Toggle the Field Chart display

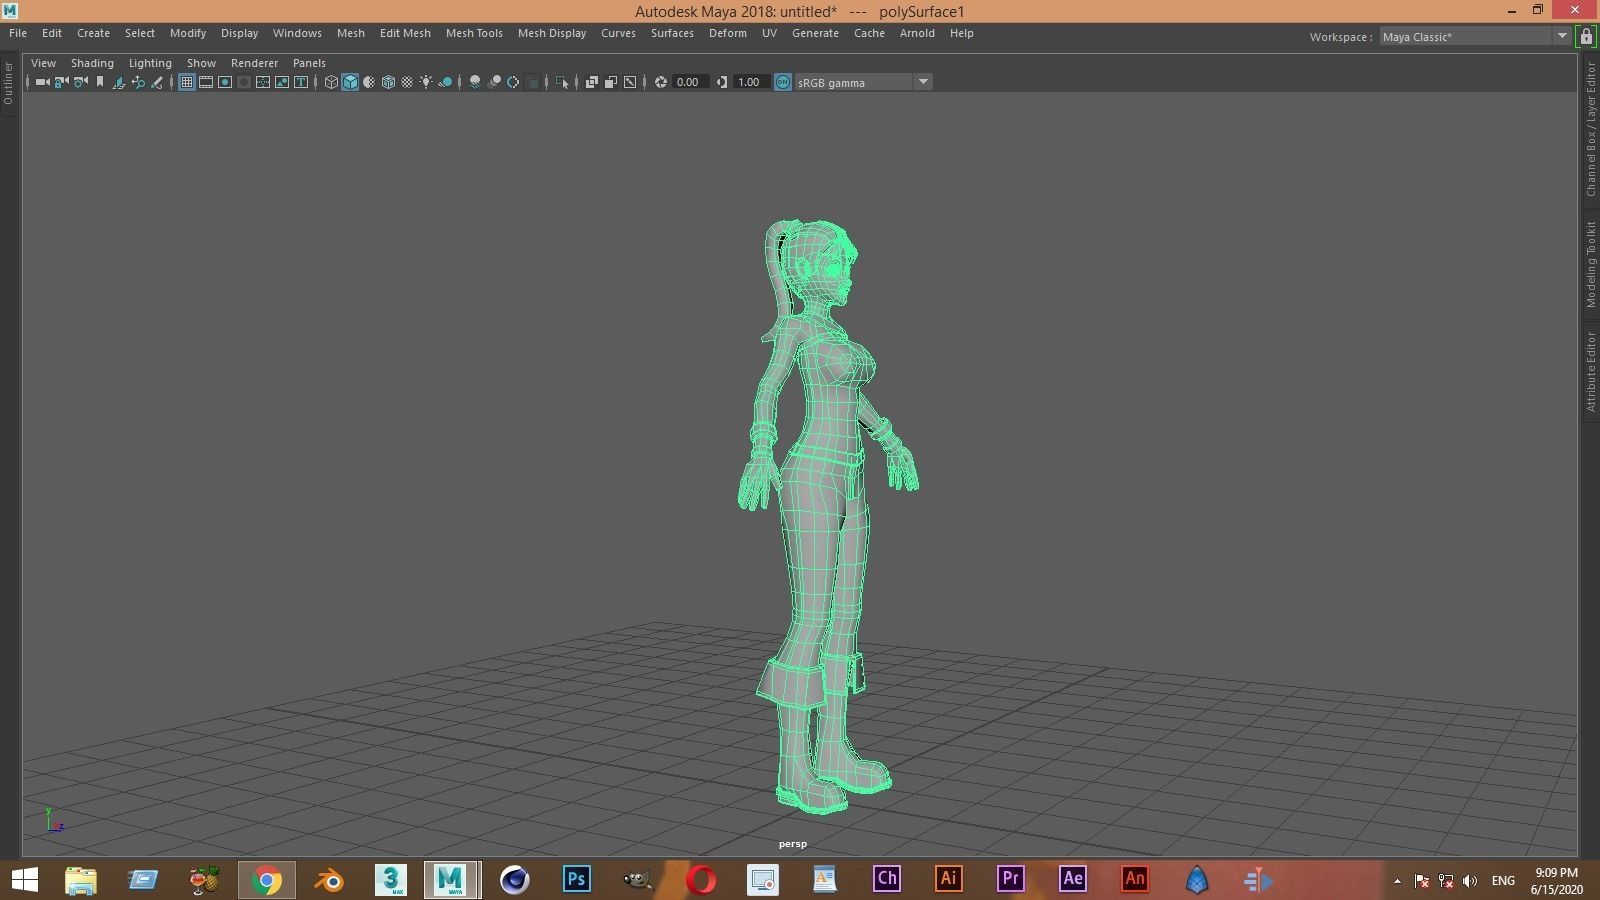pos(263,82)
